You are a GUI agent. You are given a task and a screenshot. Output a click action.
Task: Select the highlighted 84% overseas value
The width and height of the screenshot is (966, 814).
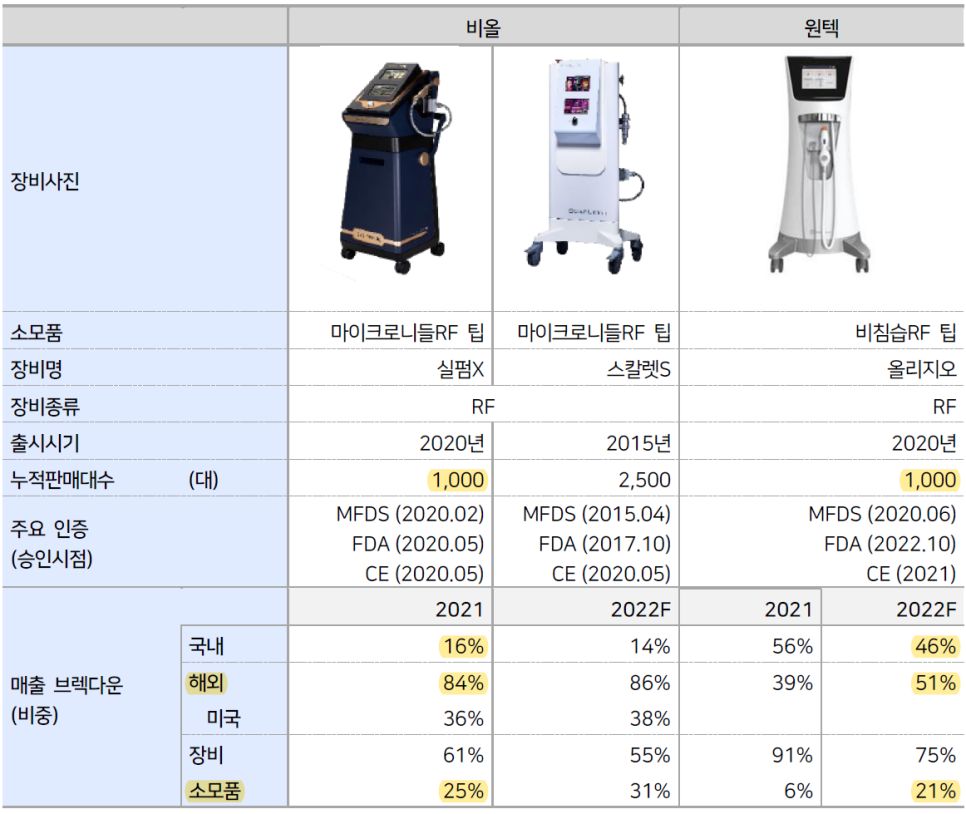463,683
